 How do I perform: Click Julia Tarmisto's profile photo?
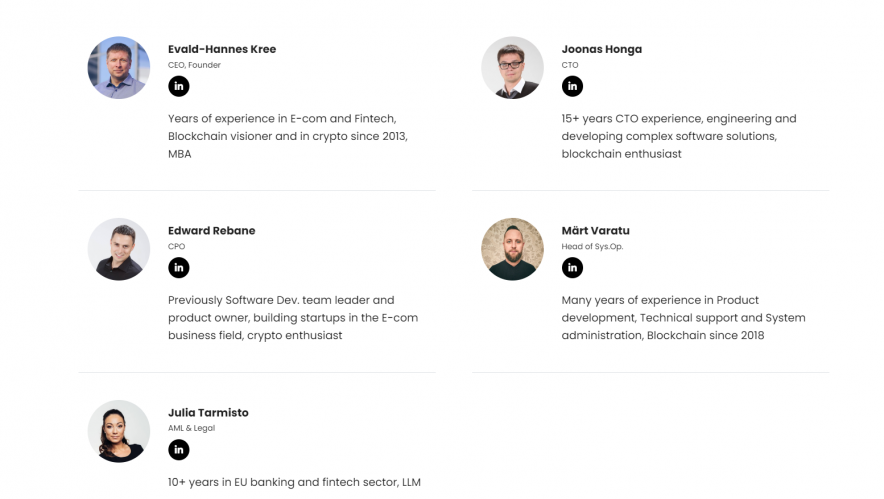pos(119,431)
